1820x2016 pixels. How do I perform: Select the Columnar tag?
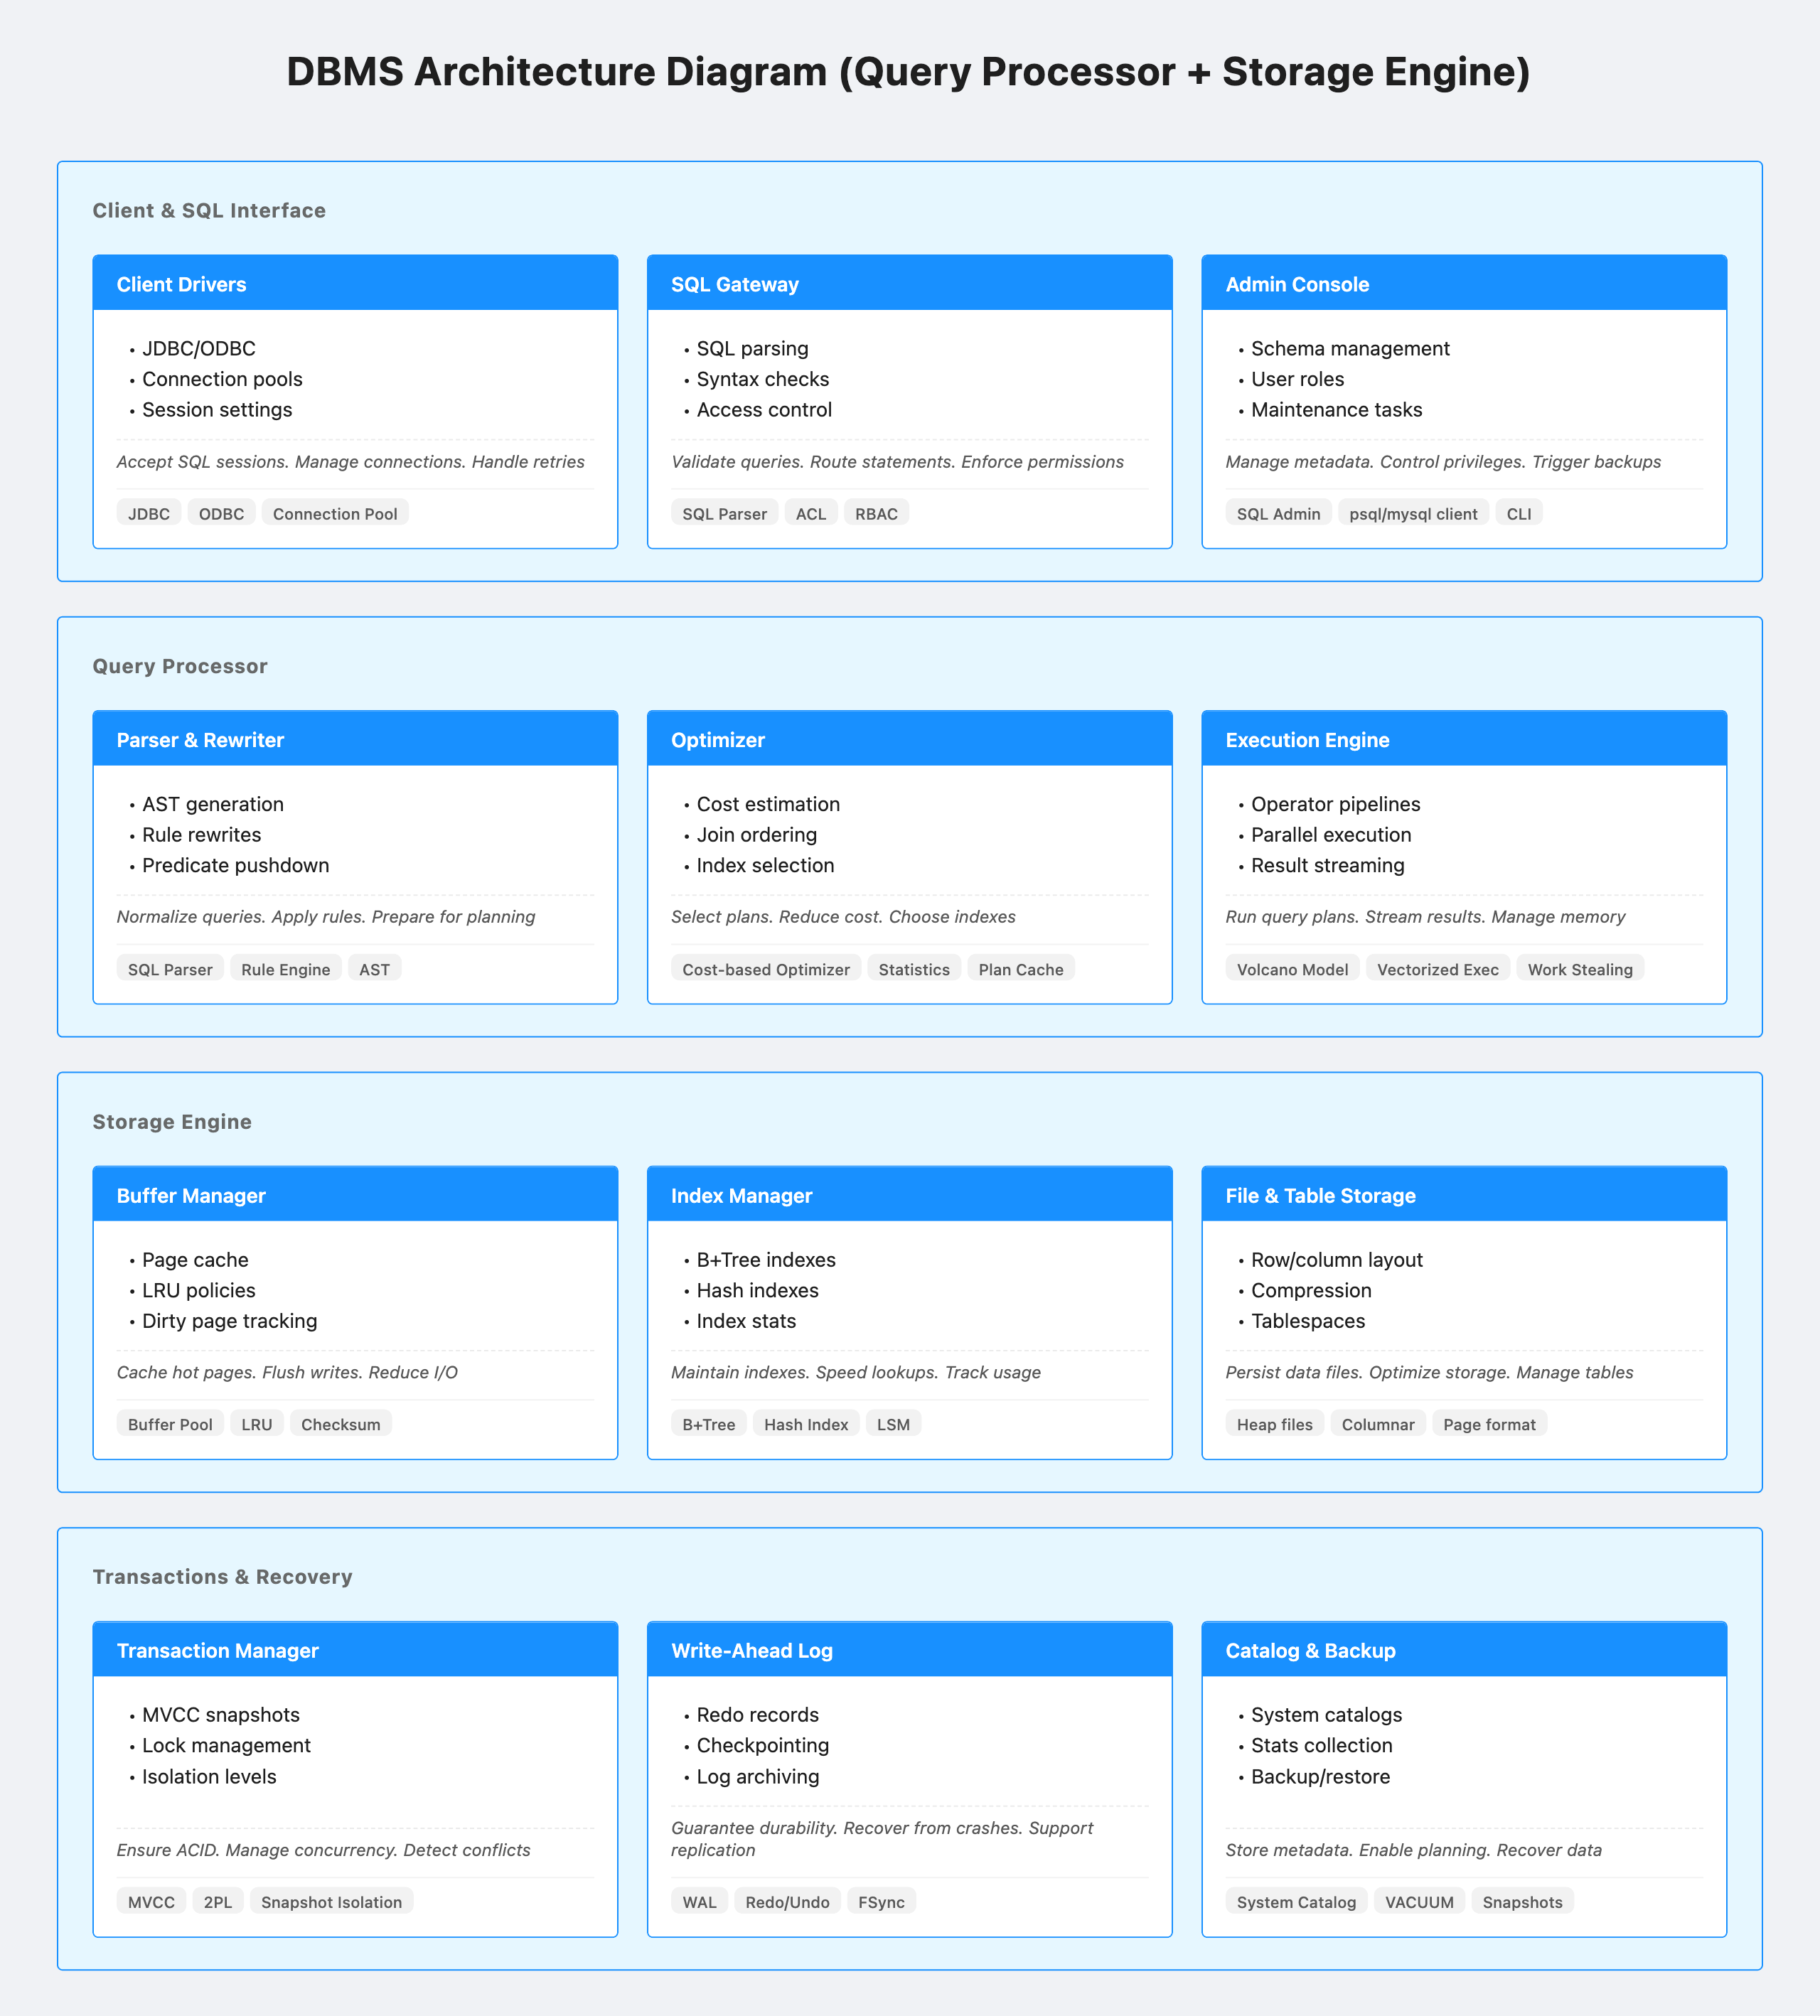(x=1377, y=1424)
